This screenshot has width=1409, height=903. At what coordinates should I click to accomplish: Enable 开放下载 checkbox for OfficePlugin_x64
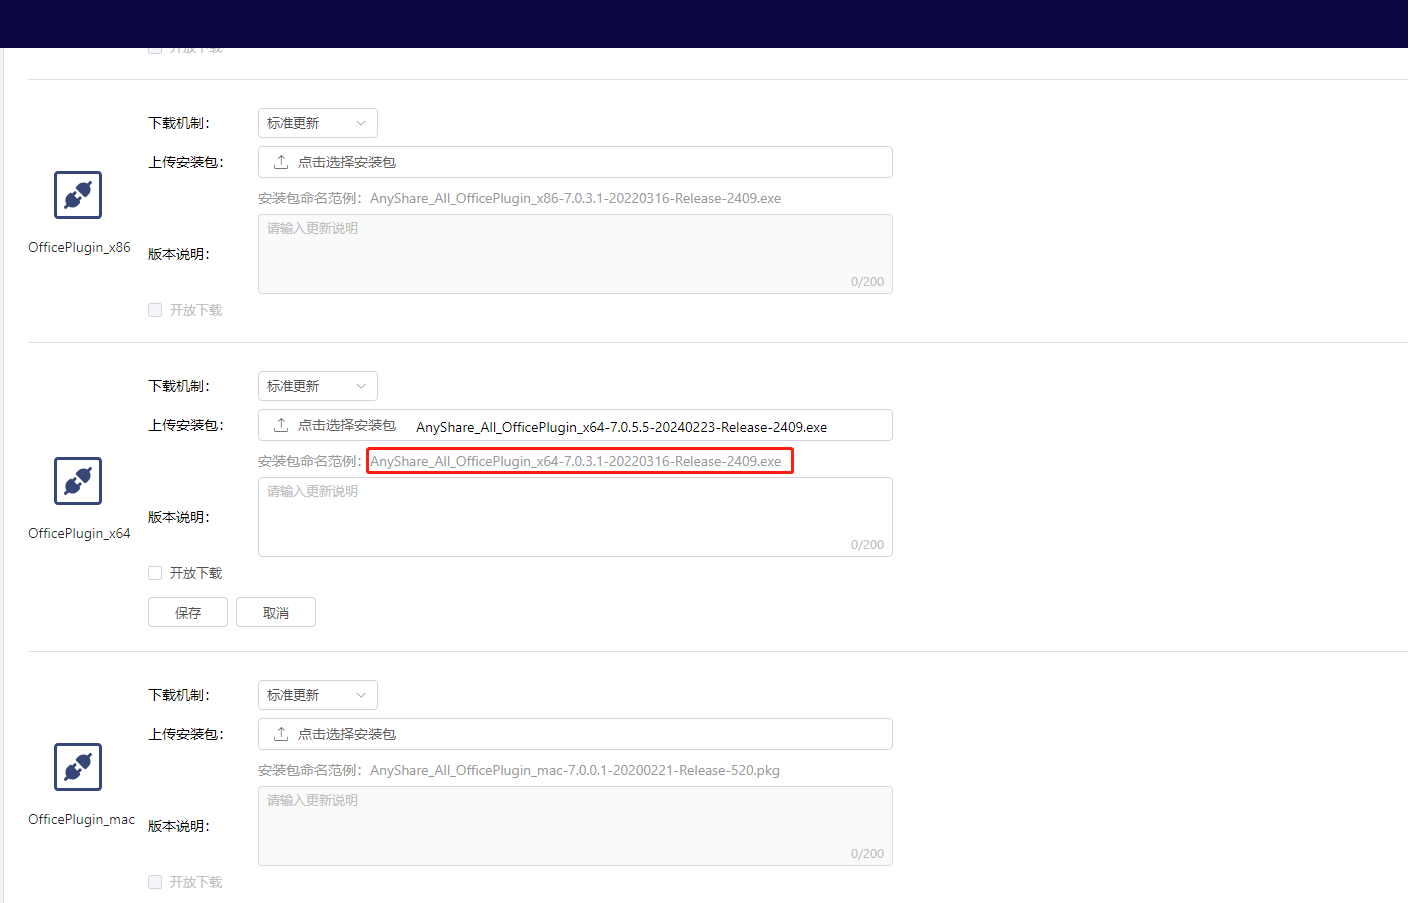click(x=155, y=573)
